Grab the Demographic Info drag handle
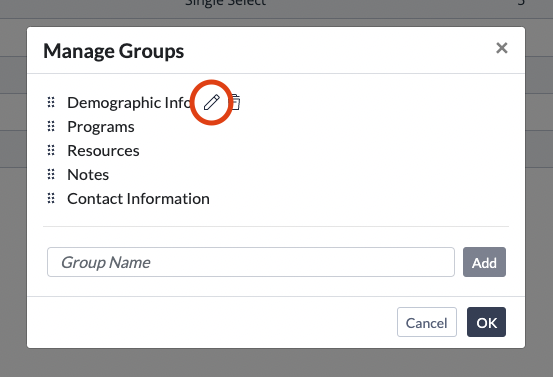This screenshot has width=553, height=377. 51,102
